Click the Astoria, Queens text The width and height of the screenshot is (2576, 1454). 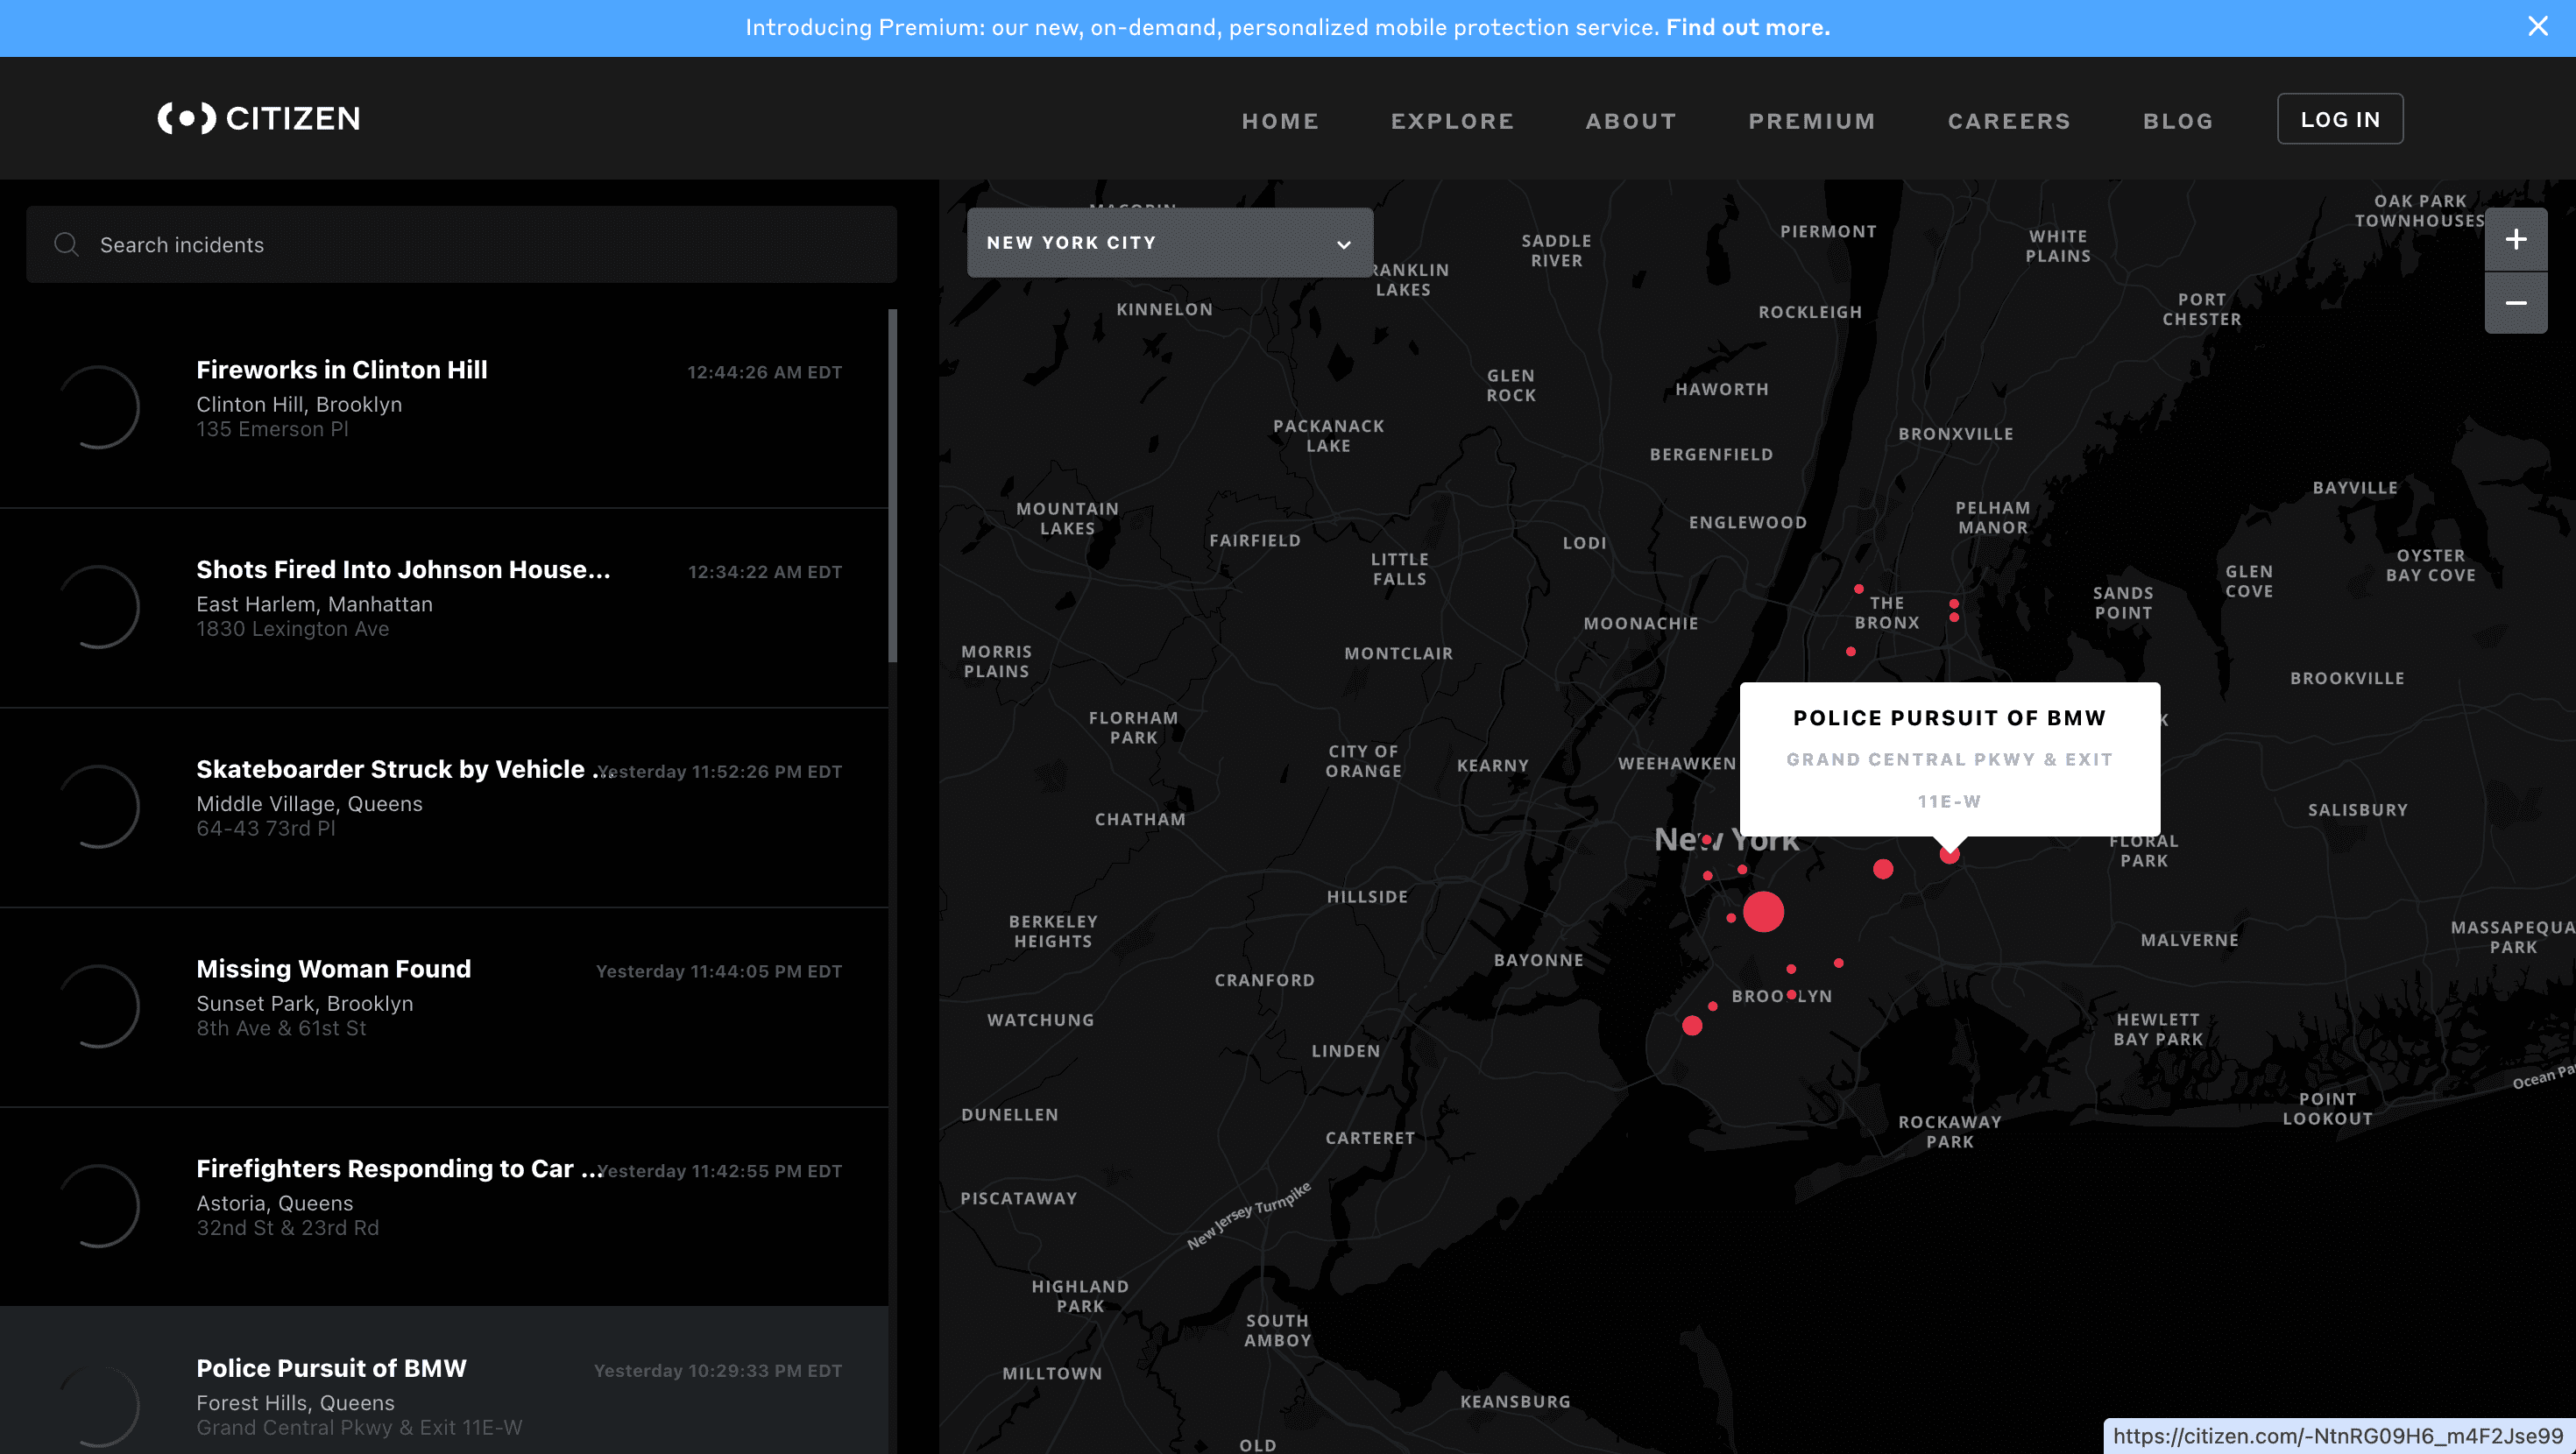(x=274, y=1203)
